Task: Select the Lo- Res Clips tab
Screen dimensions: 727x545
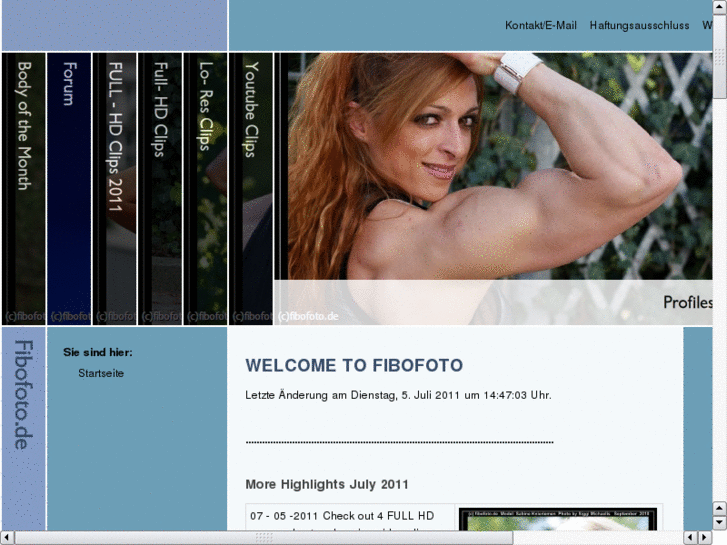Action: [205, 189]
